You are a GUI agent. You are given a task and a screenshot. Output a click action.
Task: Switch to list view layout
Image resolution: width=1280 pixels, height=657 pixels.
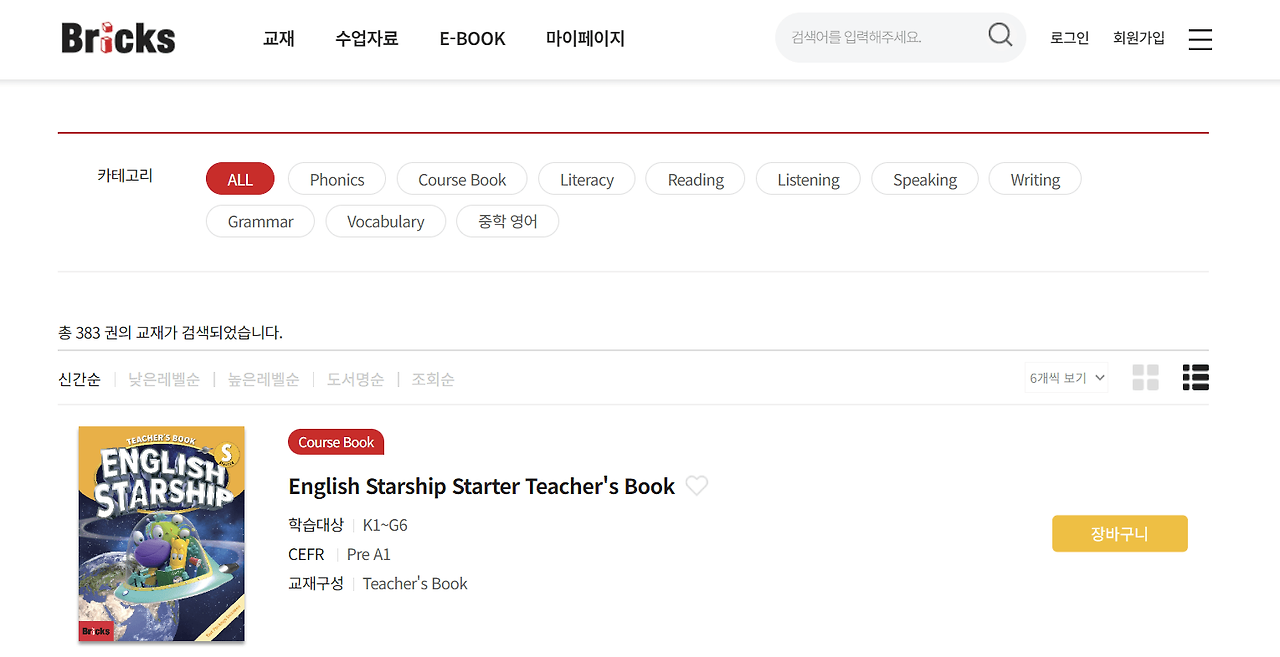click(1195, 377)
